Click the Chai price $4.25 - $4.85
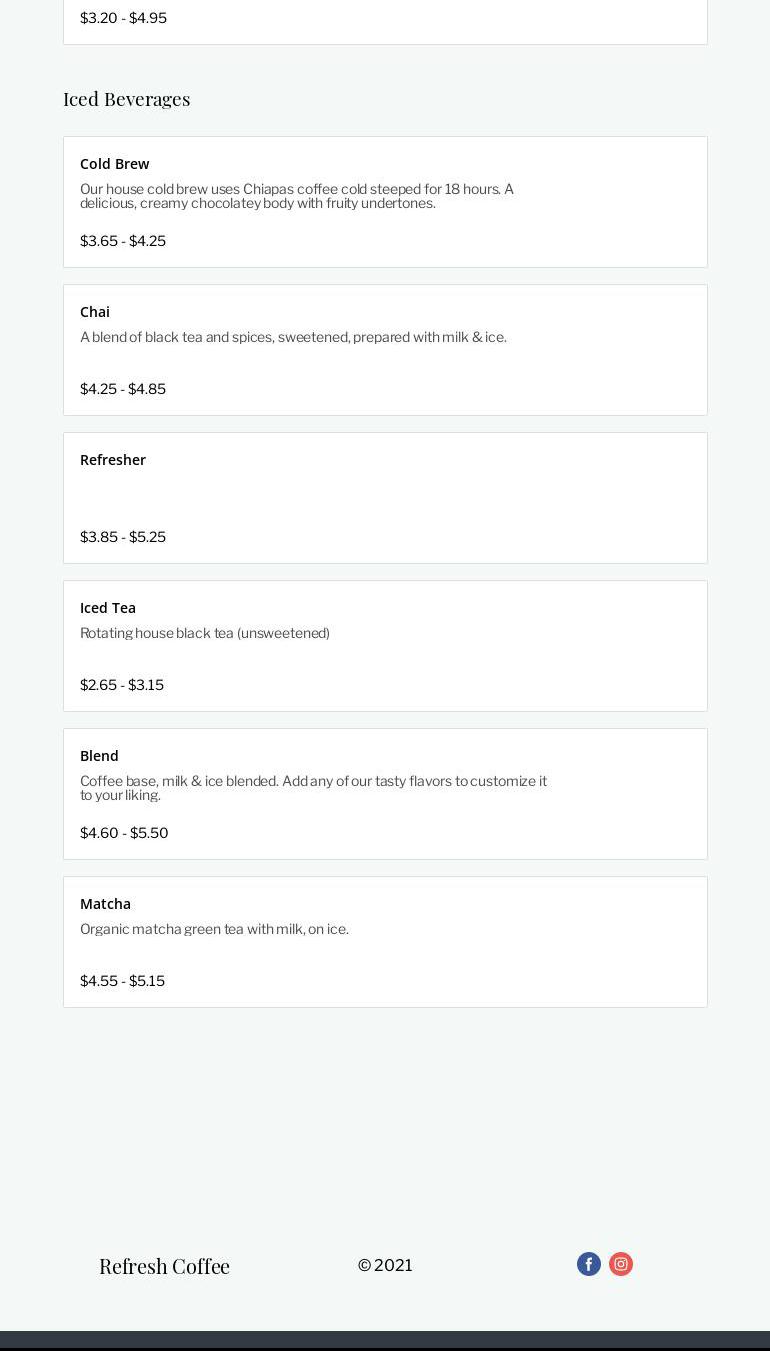This screenshot has height=1351, width=770. click(123, 389)
